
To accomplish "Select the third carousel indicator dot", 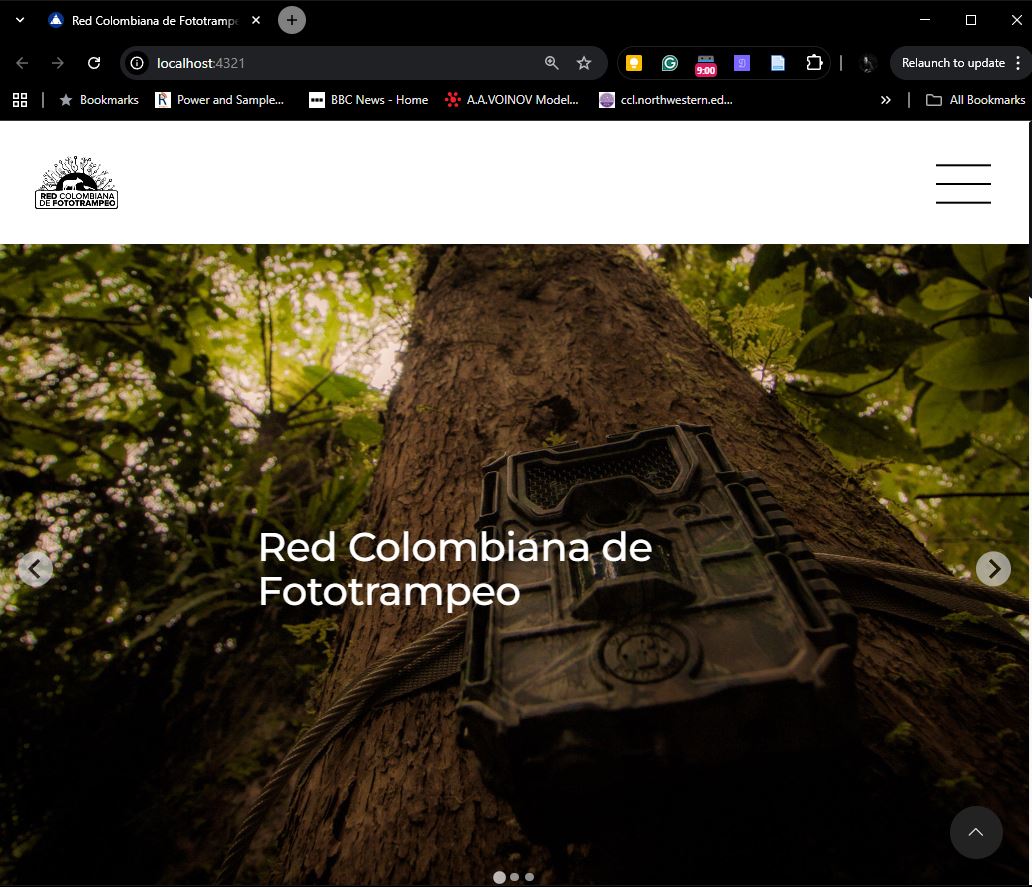I will click(529, 877).
